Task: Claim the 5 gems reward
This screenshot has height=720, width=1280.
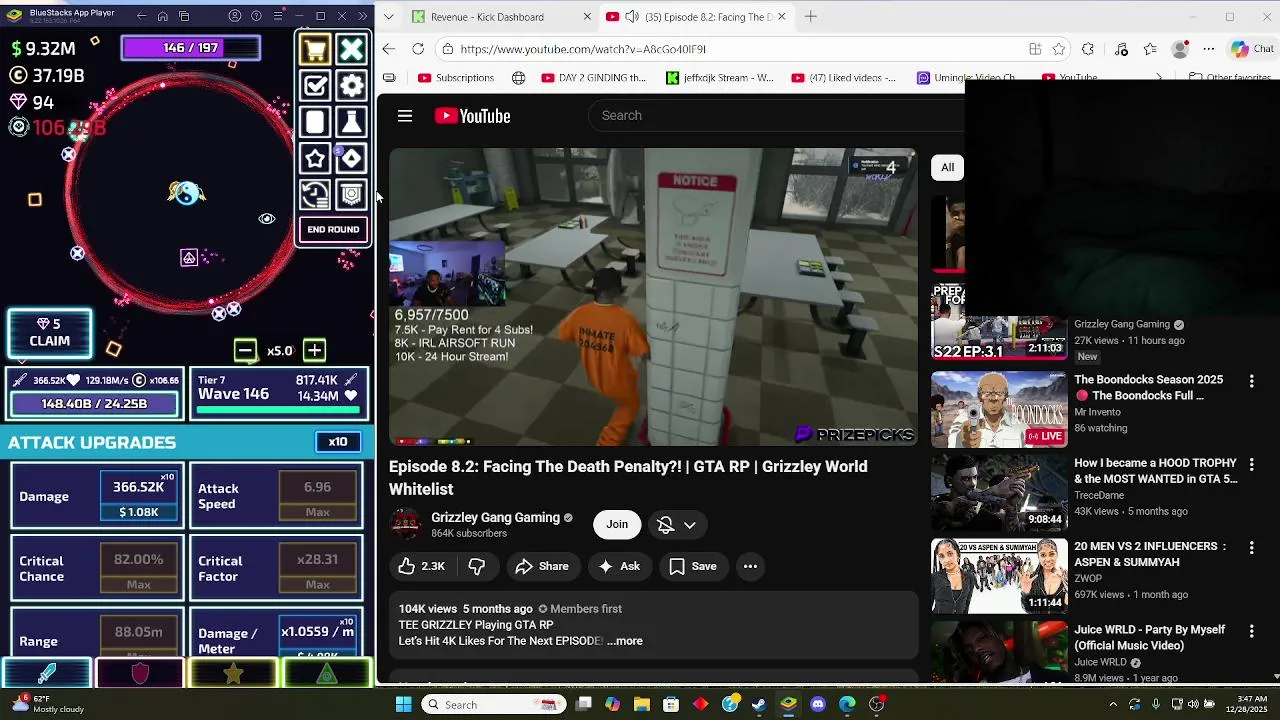Action: click(50, 333)
